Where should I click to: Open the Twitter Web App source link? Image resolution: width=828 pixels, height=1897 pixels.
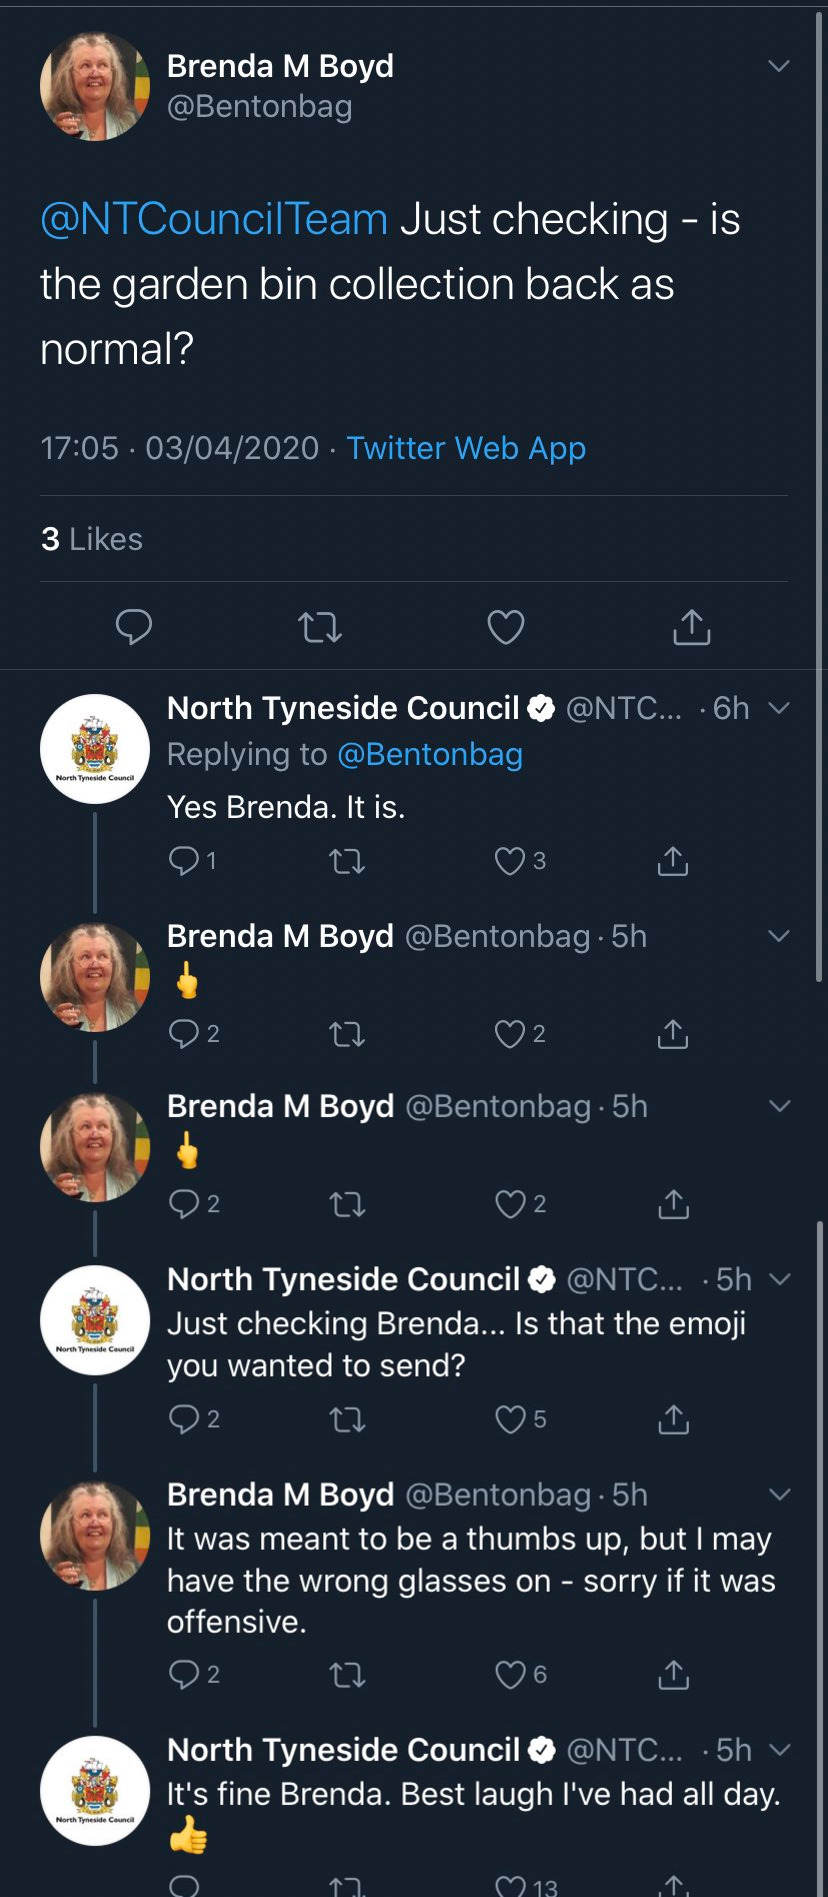[466, 448]
